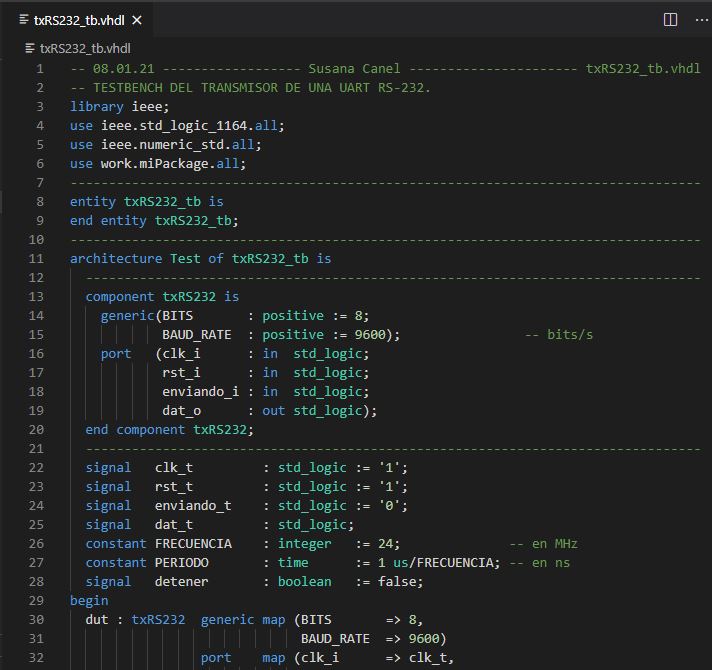Image resolution: width=712 pixels, height=670 pixels.
Task: Click the Split Editor Right icon
Action: point(671,19)
